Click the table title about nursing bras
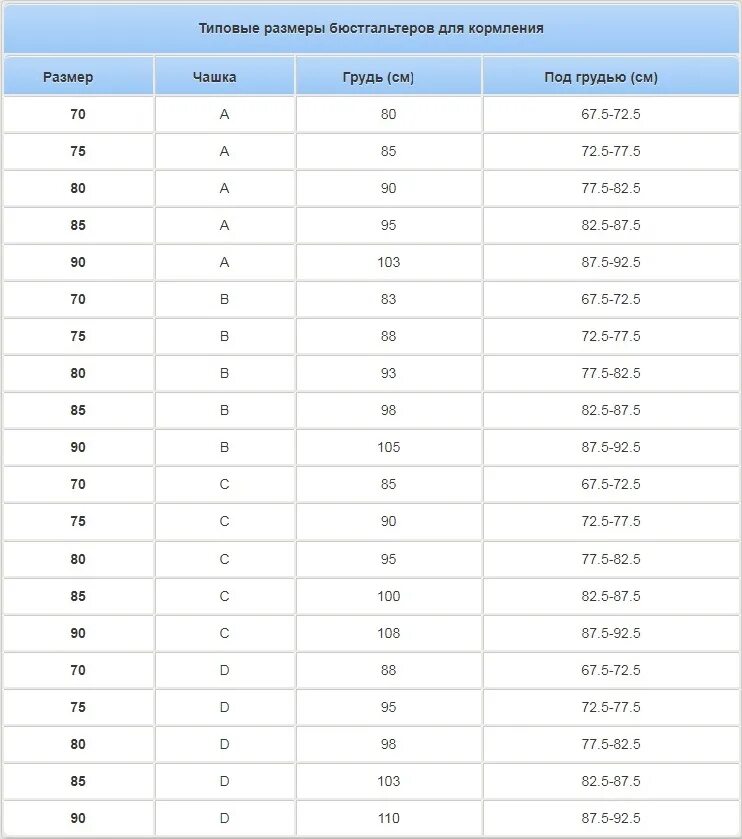Image resolution: width=742 pixels, height=839 pixels. 371,28
